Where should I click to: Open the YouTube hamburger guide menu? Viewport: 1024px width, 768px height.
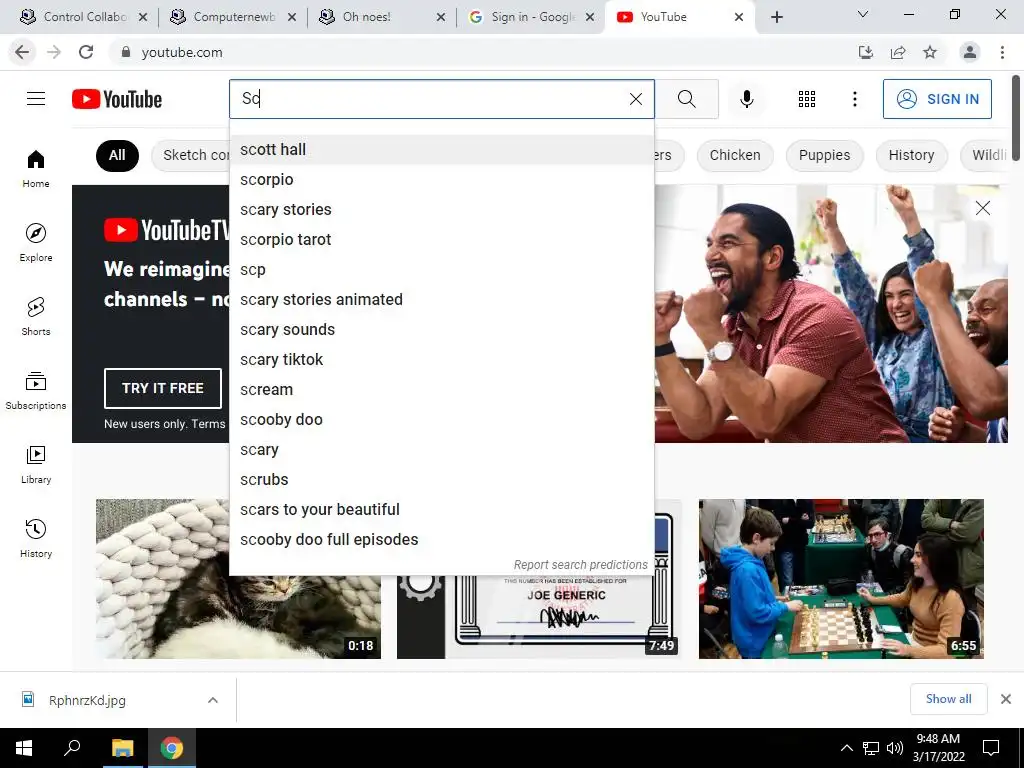pyautogui.click(x=36, y=99)
